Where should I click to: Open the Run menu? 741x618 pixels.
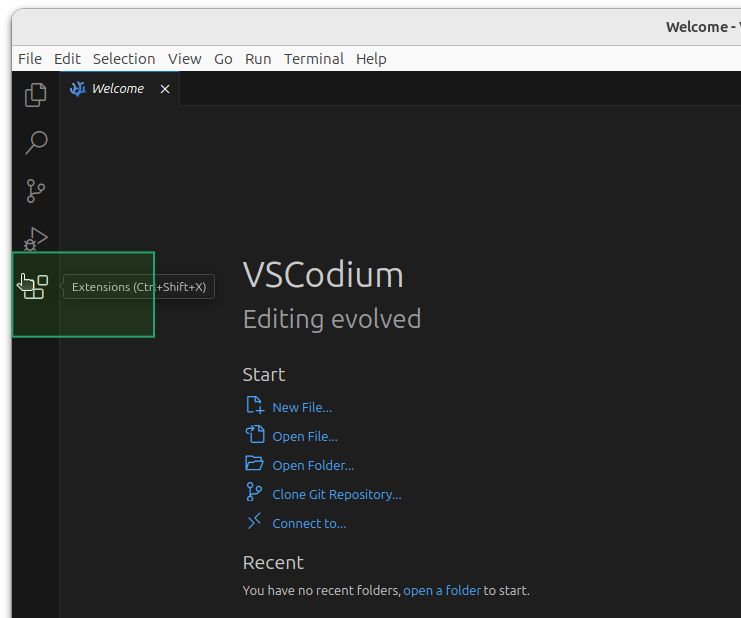click(258, 59)
